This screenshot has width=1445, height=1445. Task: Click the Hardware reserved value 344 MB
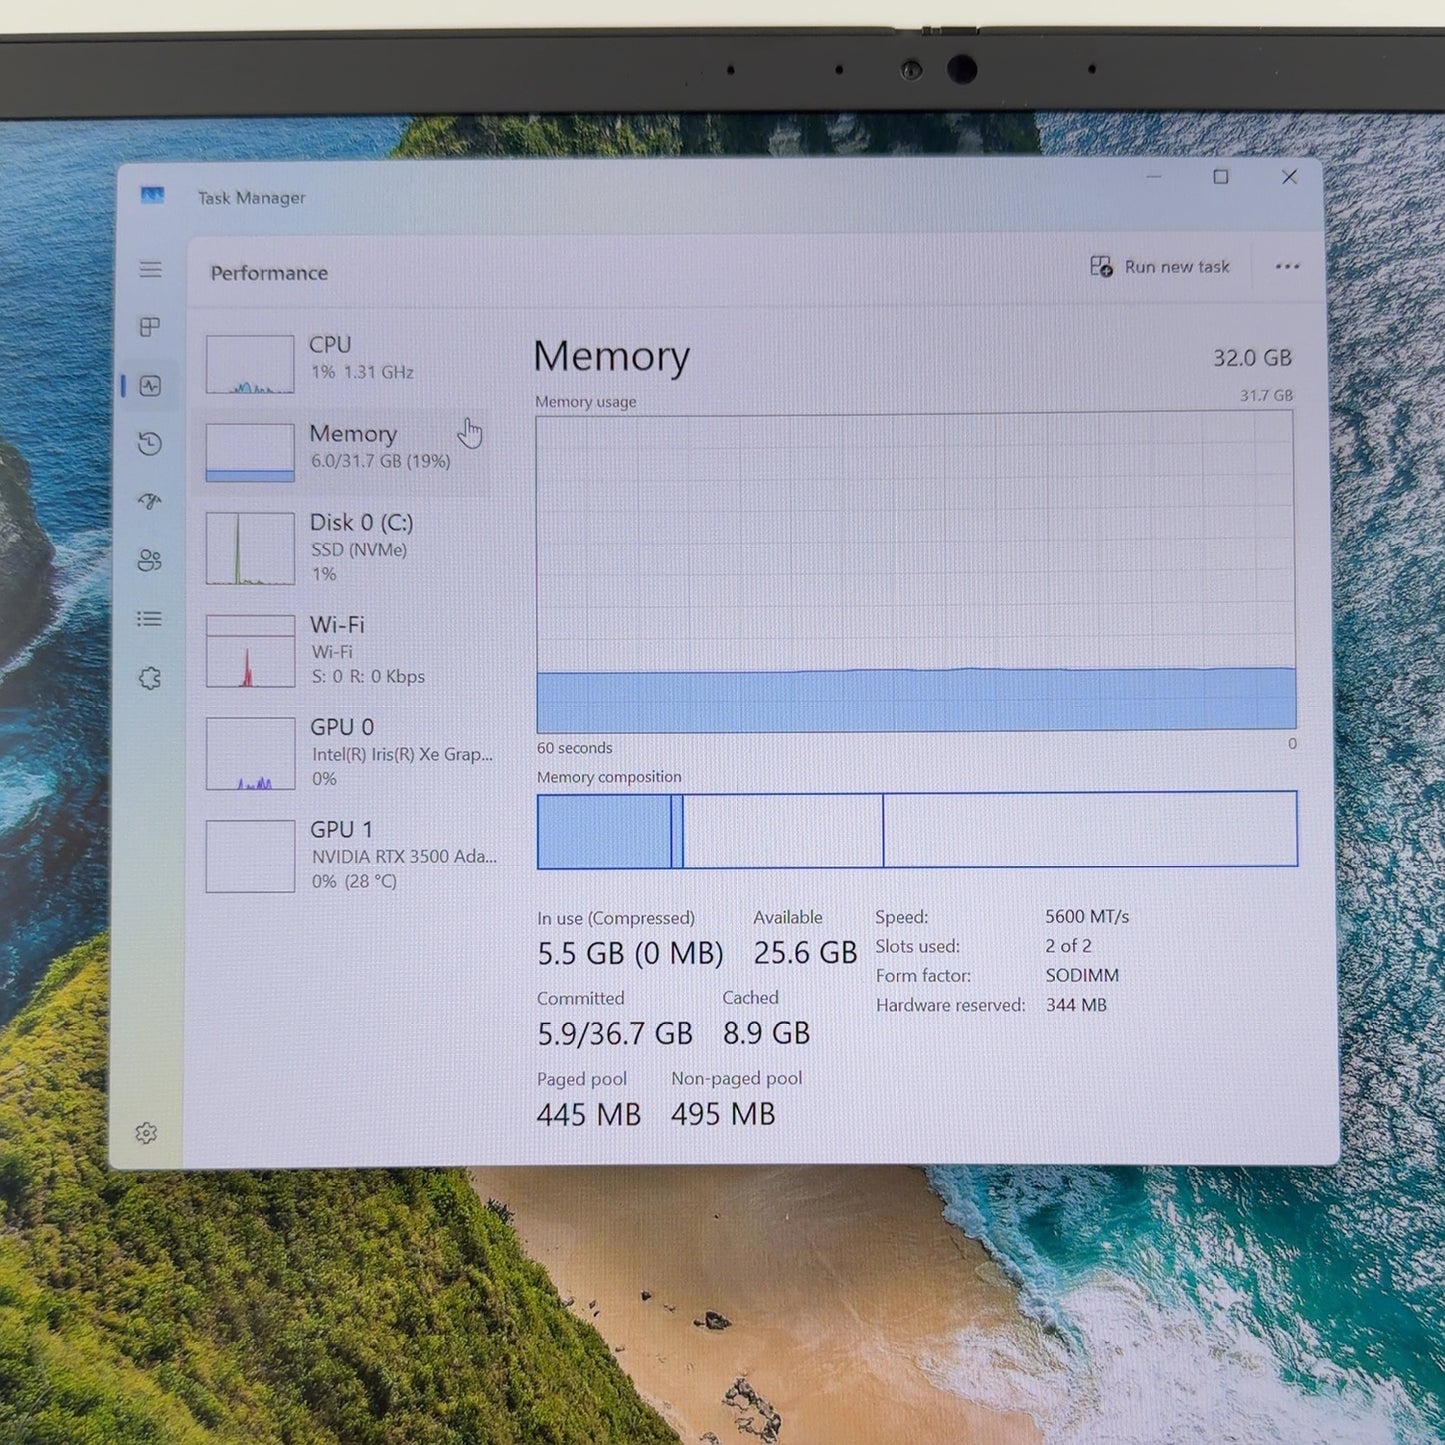[x=1076, y=1005]
